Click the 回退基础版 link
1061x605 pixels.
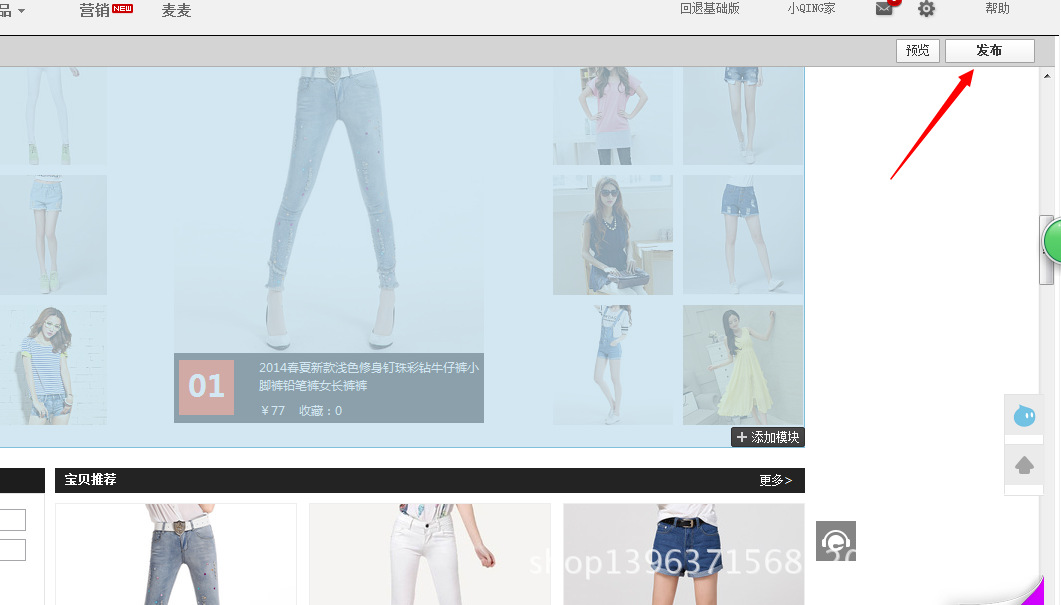(x=710, y=9)
